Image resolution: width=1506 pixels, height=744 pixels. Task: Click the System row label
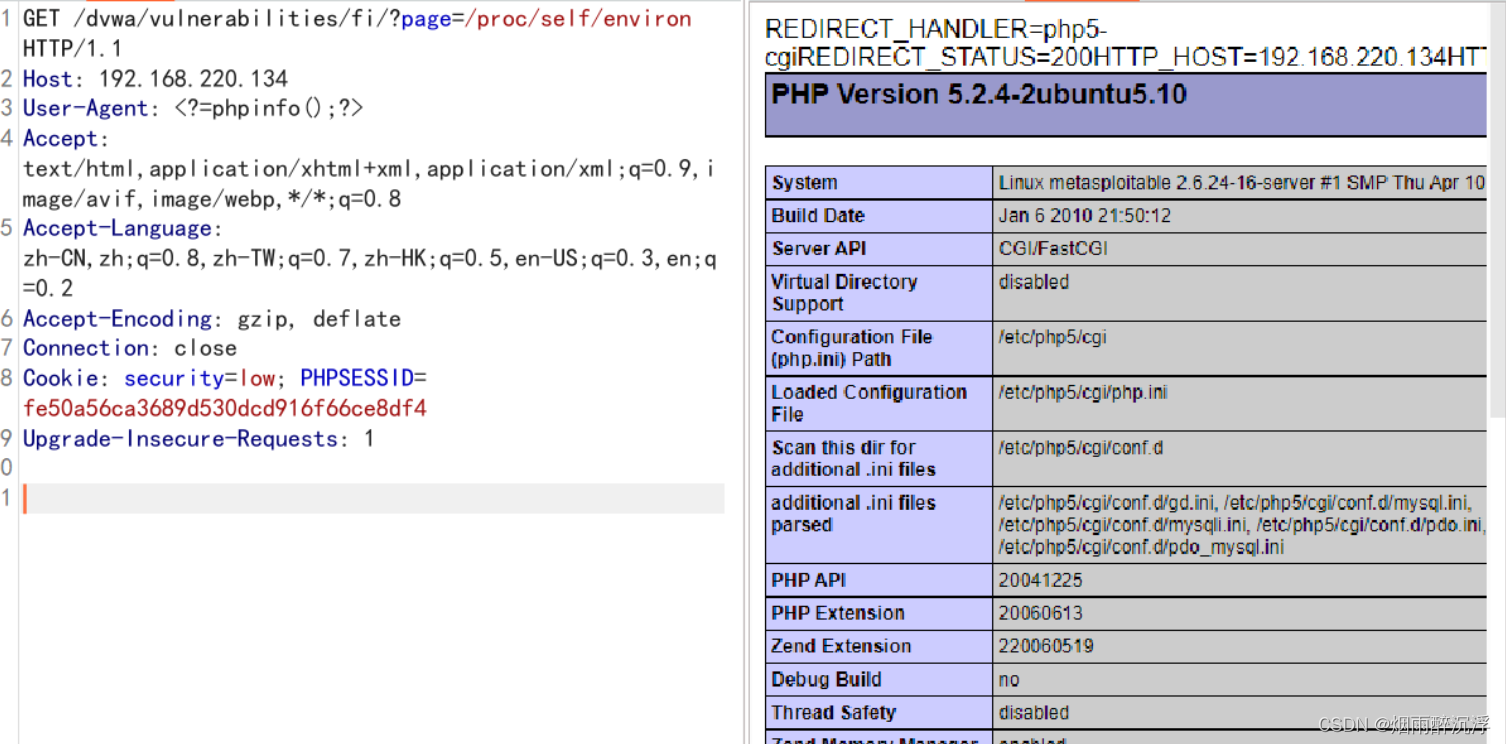(x=804, y=183)
